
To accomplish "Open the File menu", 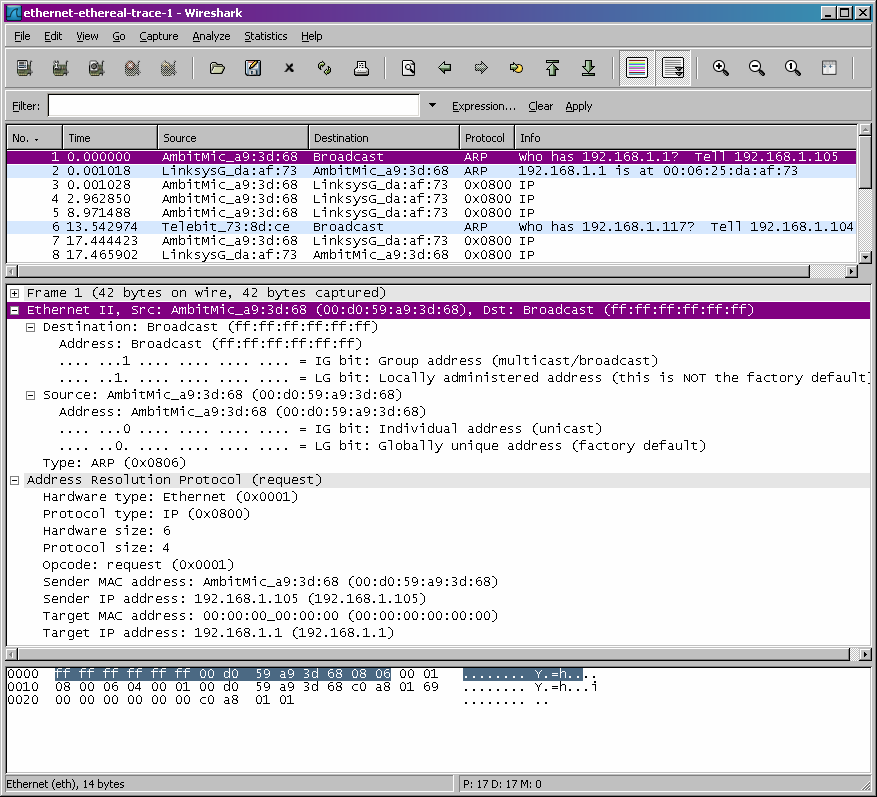I will point(22,36).
